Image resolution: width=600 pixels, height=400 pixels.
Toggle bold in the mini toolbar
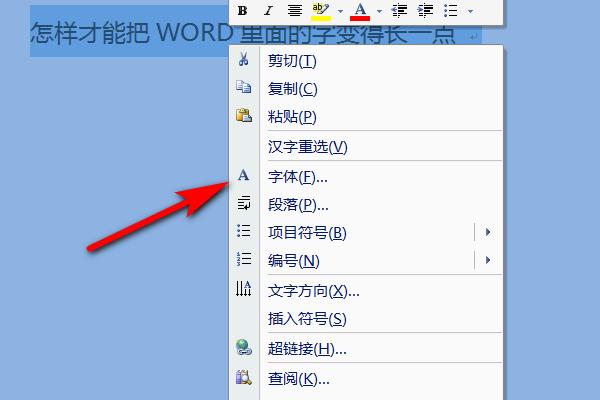(x=242, y=11)
